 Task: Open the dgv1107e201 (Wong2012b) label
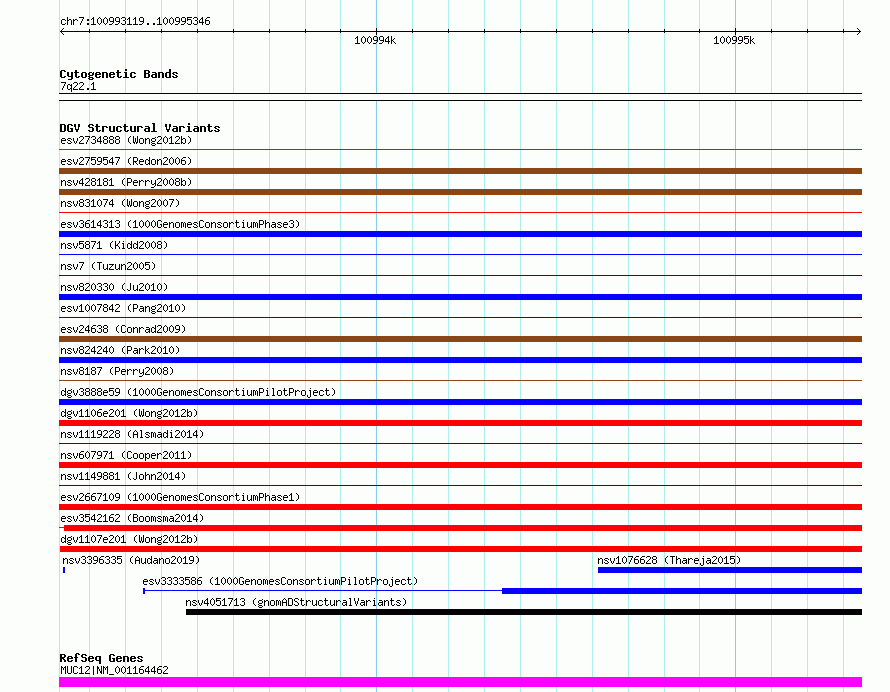point(129,539)
